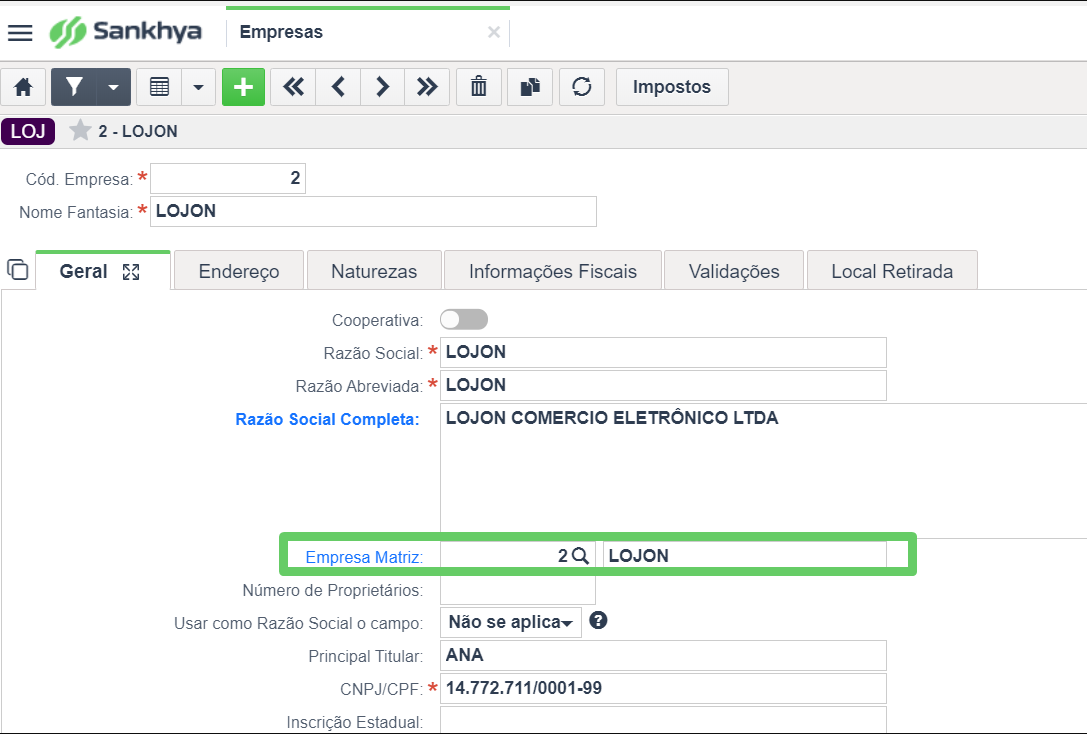The image size is (1087, 734).
Task: Add a new company record
Action: tap(243, 87)
